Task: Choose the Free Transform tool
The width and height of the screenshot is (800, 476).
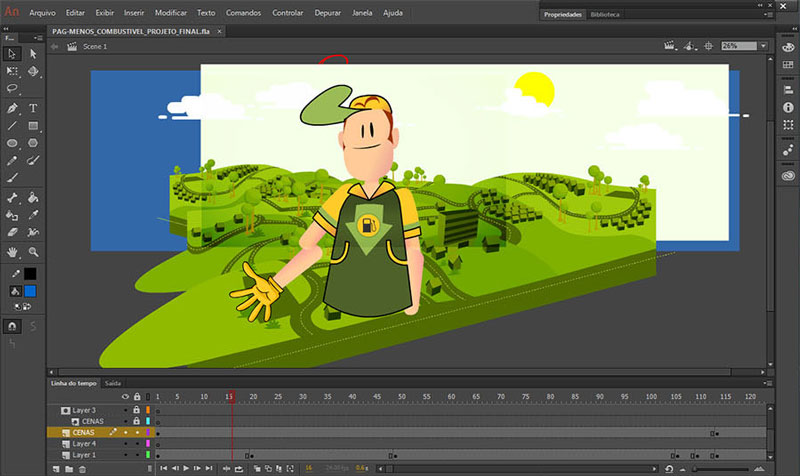Action: click(x=12, y=71)
